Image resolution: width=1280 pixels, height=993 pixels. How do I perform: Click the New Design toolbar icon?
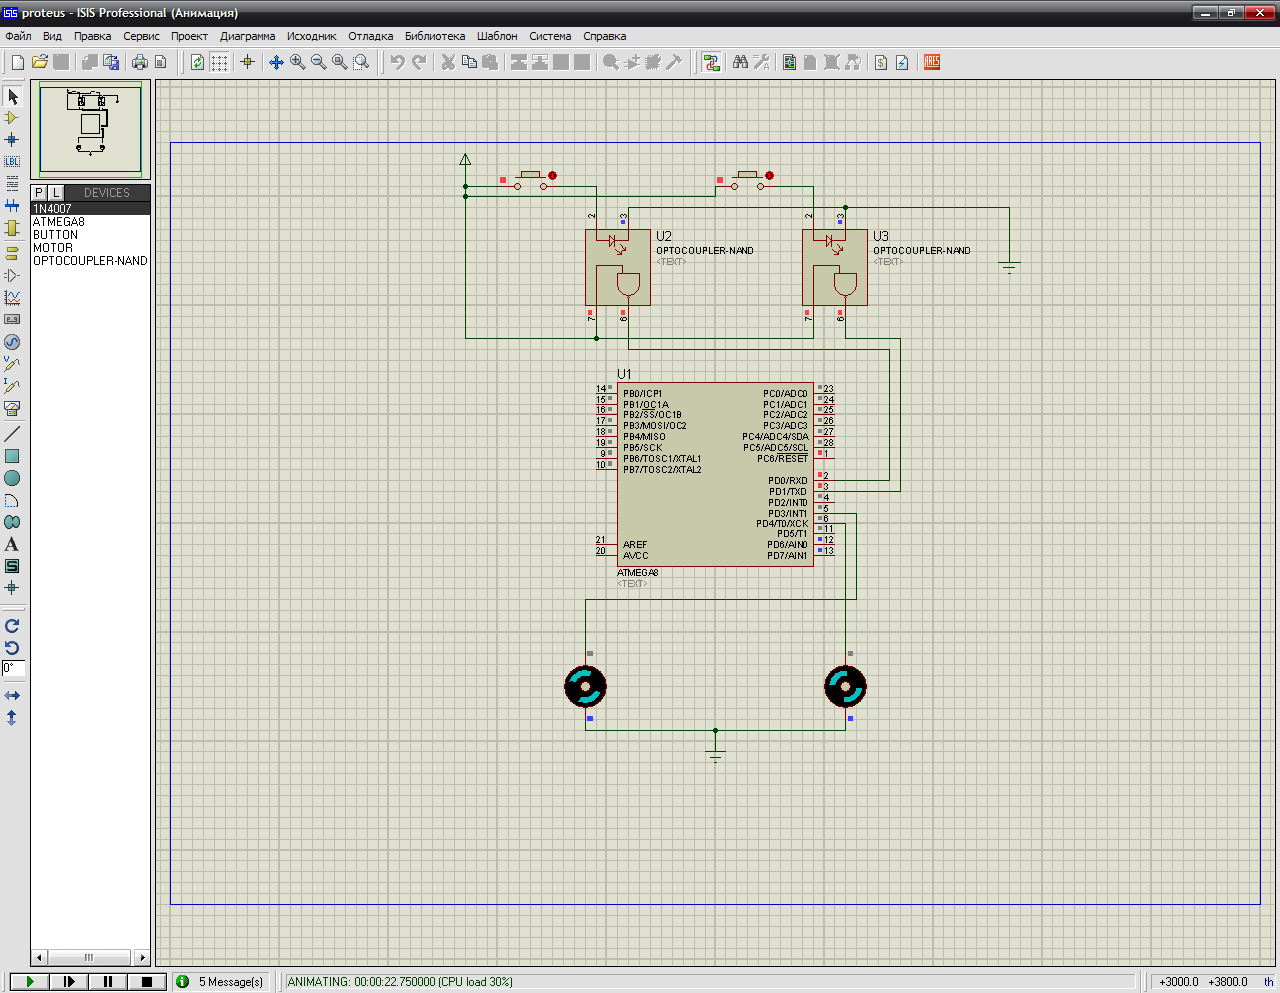(x=18, y=62)
